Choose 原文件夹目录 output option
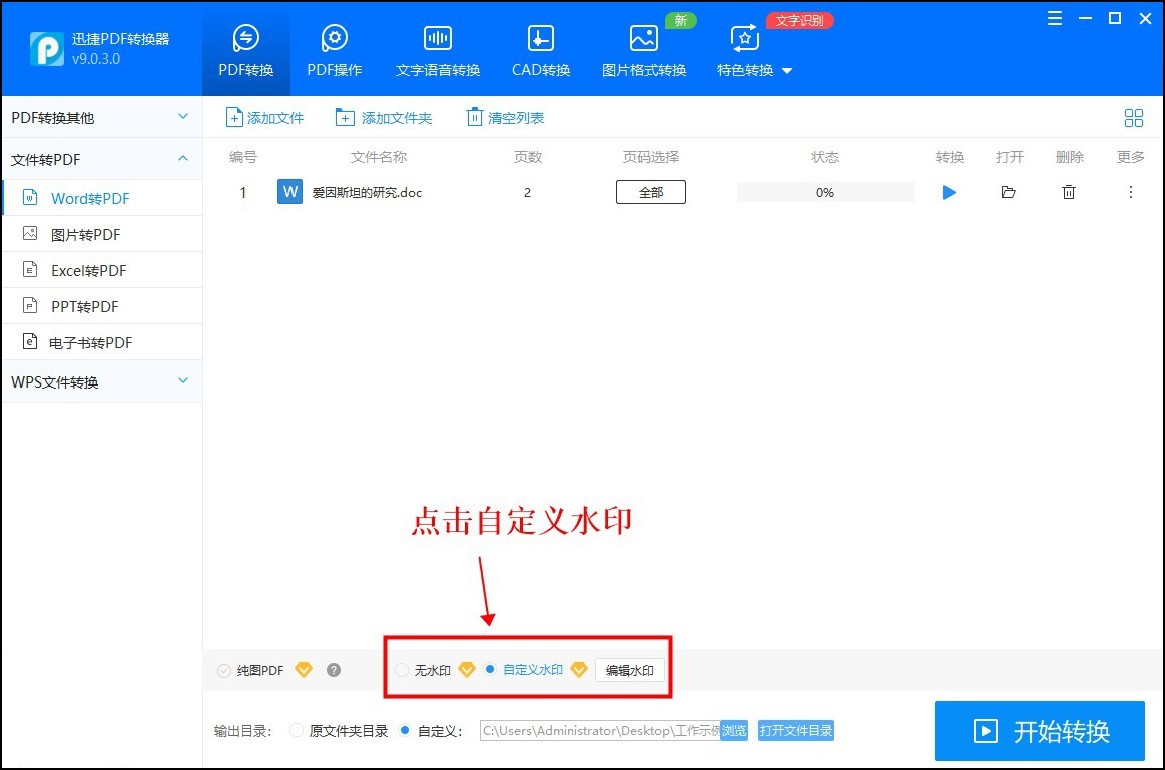This screenshot has width=1165, height=770. [296, 731]
